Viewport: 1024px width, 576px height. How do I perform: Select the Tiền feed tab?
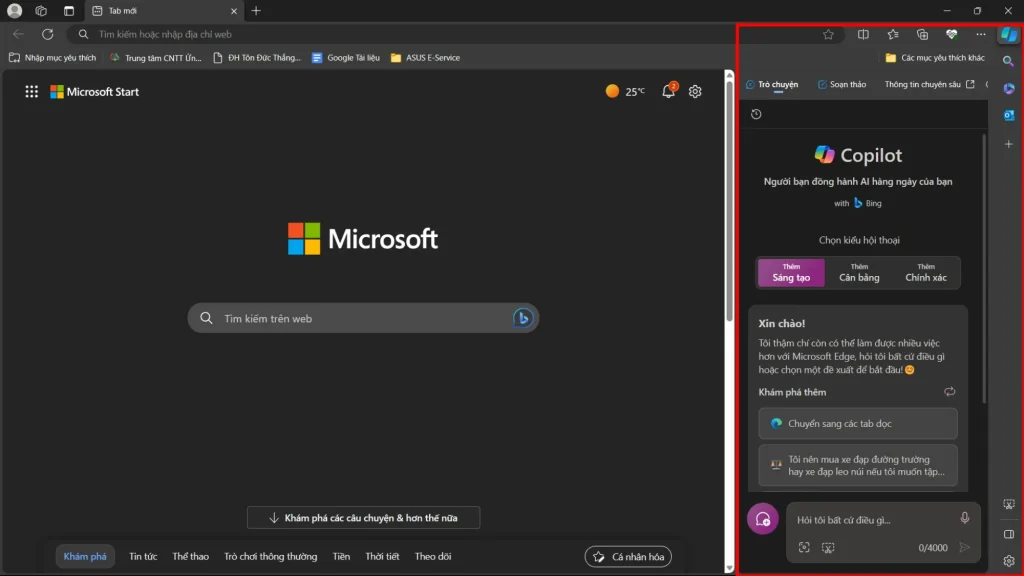[341, 556]
